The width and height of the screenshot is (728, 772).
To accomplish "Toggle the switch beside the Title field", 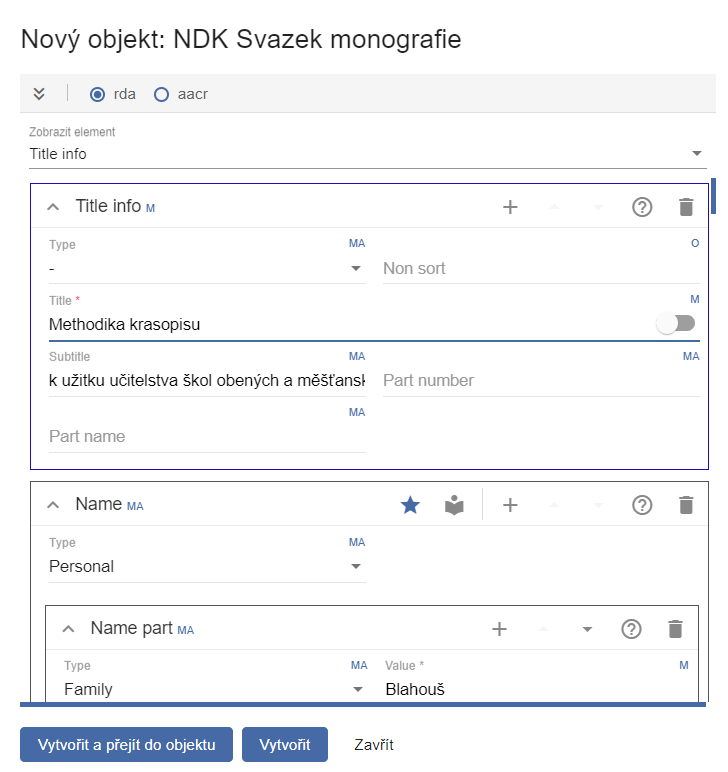I will click(675, 323).
